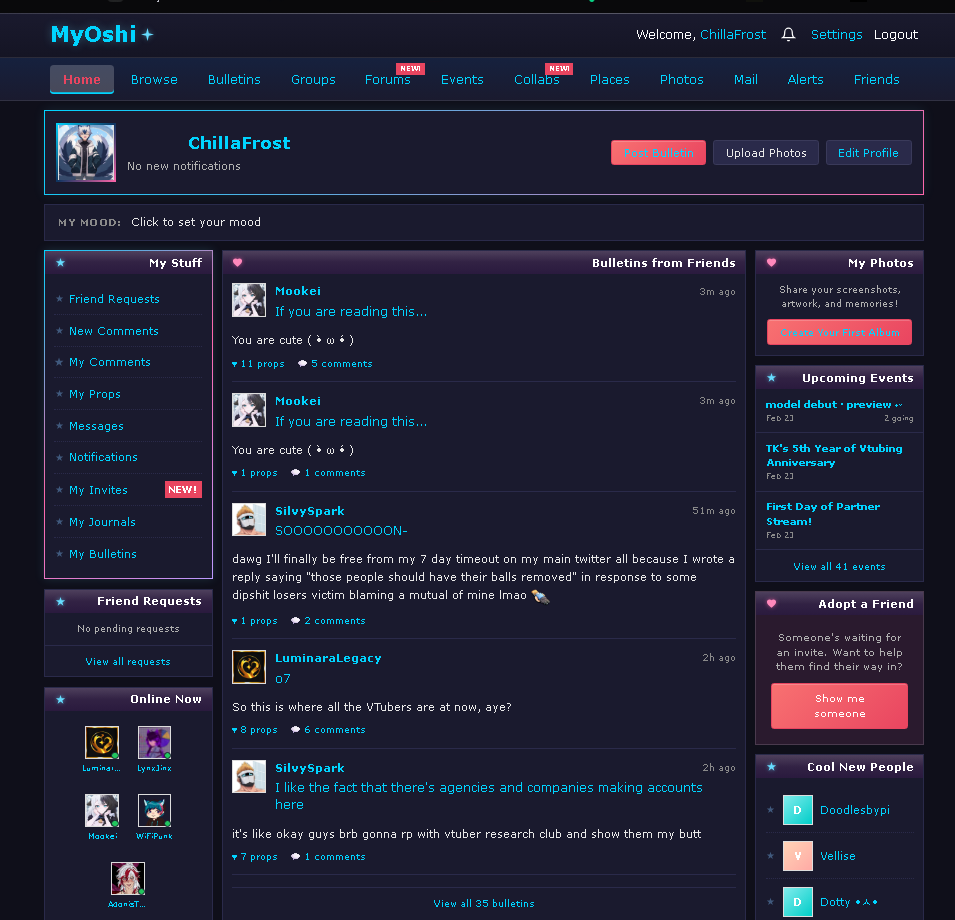The height and width of the screenshot is (920, 955).
Task: Open LuminaraLegacy's avatar on the o7 bulletin
Action: coord(249,667)
